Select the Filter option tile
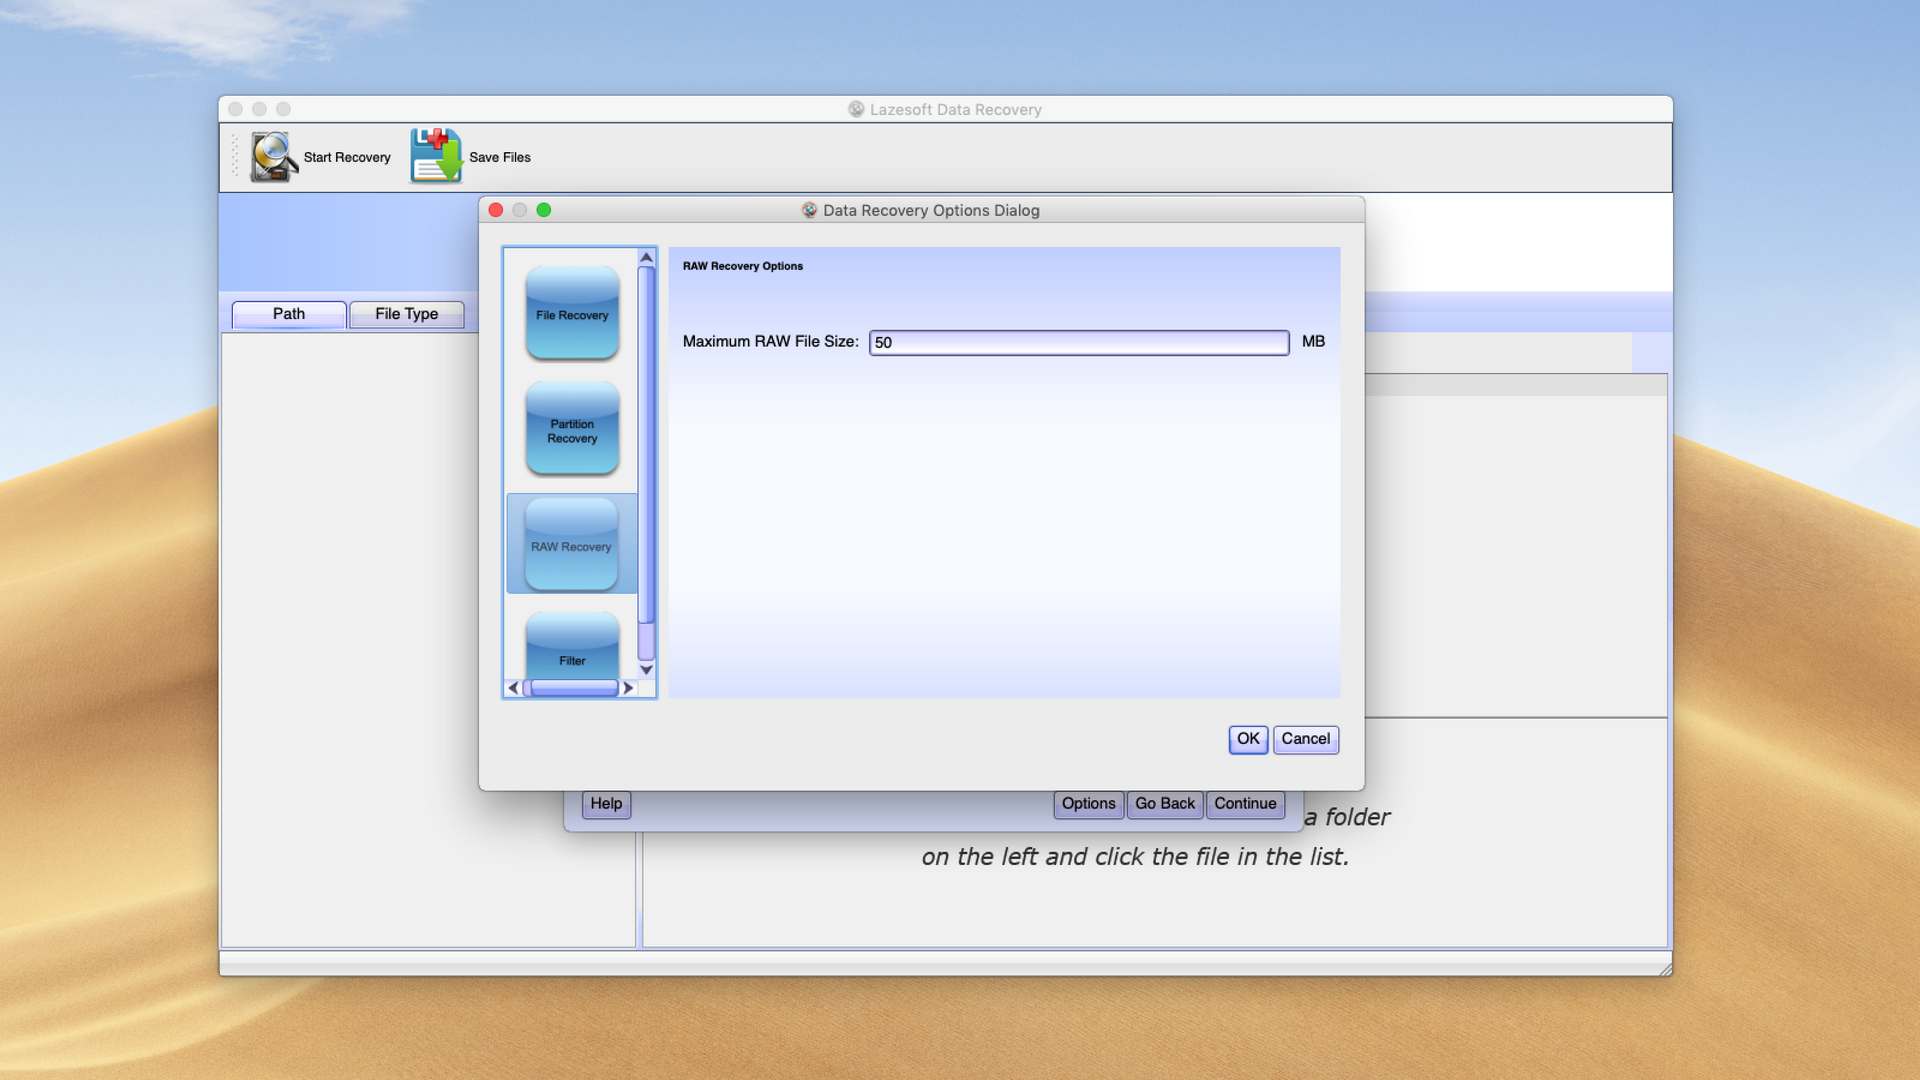The width and height of the screenshot is (1920, 1080). pyautogui.click(x=572, y=647)
